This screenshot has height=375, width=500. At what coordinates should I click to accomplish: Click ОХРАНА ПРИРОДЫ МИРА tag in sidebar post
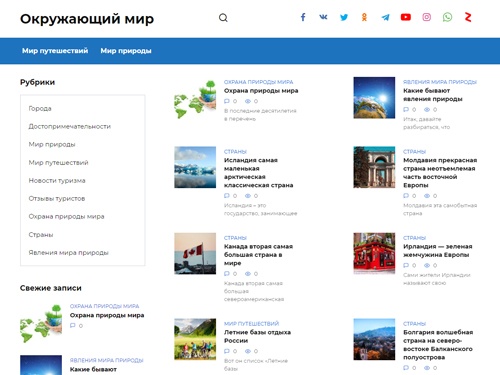(104, 306)
